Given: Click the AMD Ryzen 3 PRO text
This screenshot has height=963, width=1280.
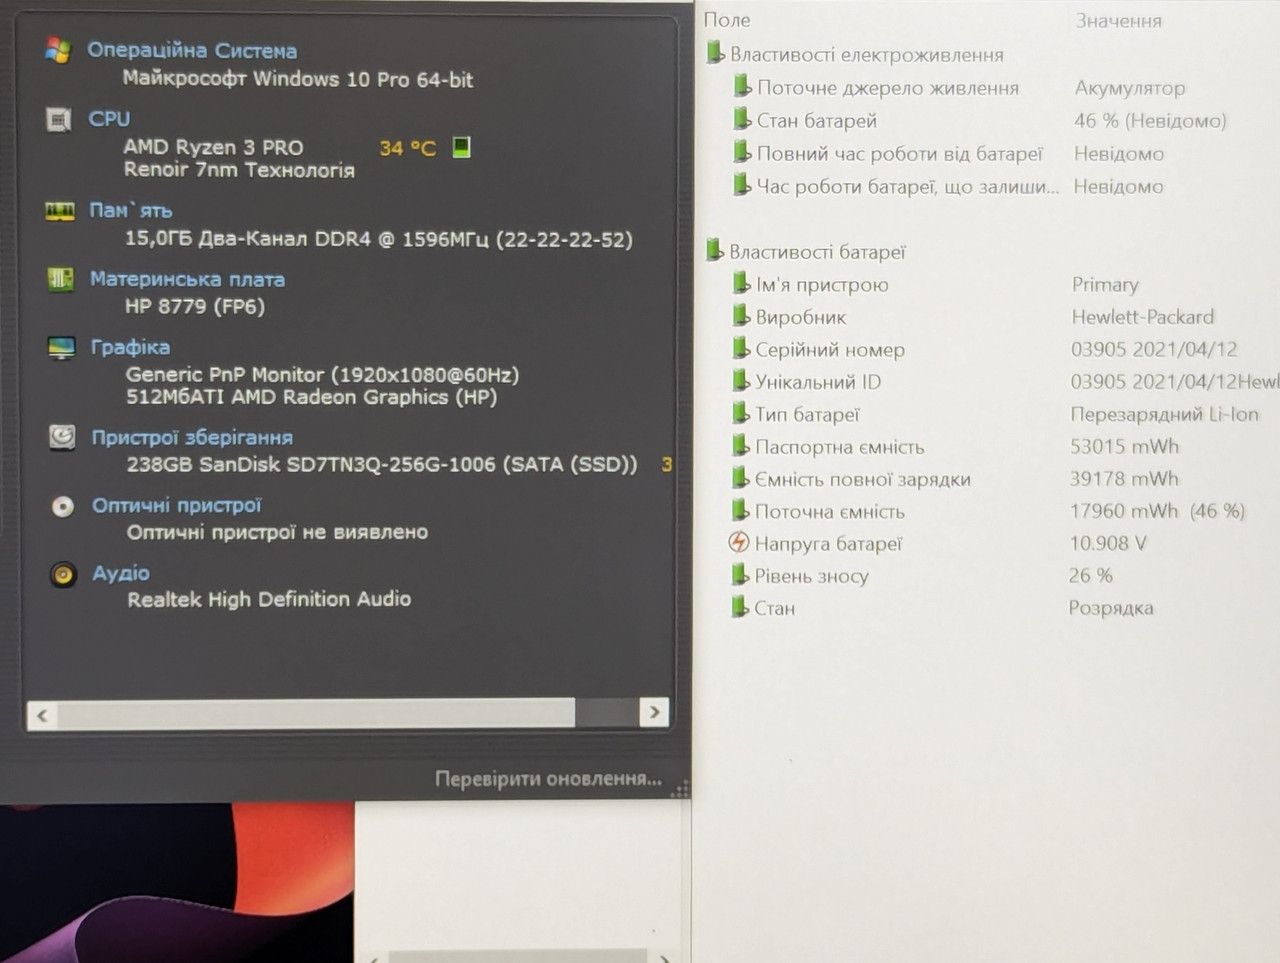Looking at the screenshot, I should [213, 147].
